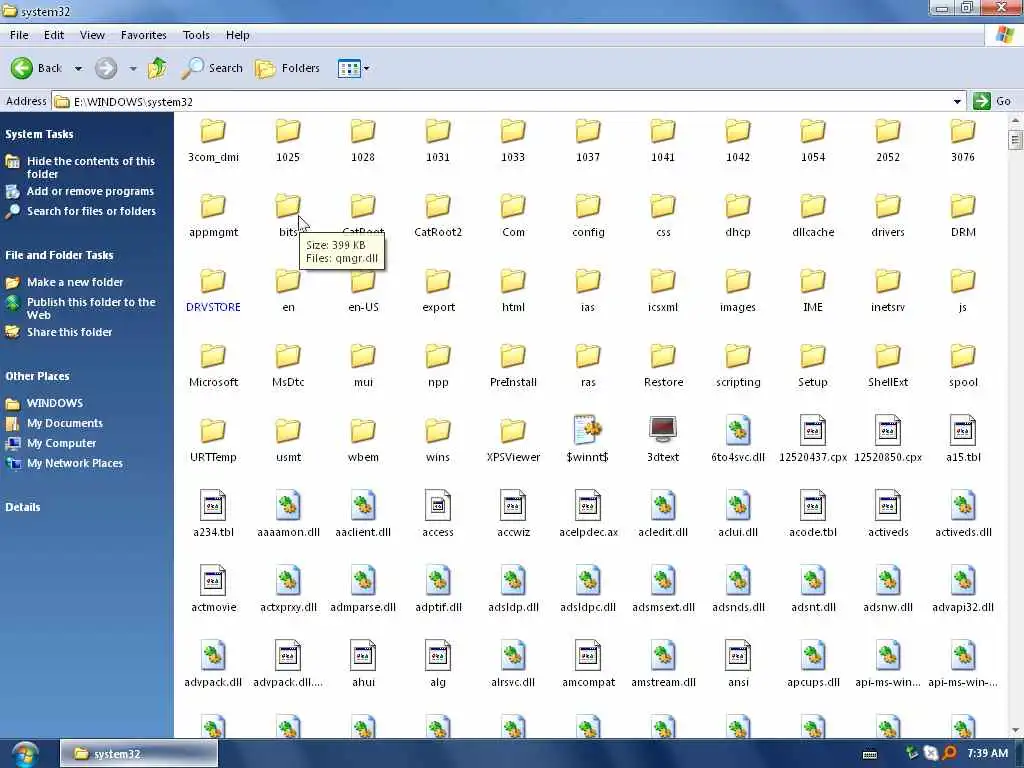Image resolution: width=1024 pixels, height=768 pixels.
Task: Open My Documents in Other Places
Action: 65,423
